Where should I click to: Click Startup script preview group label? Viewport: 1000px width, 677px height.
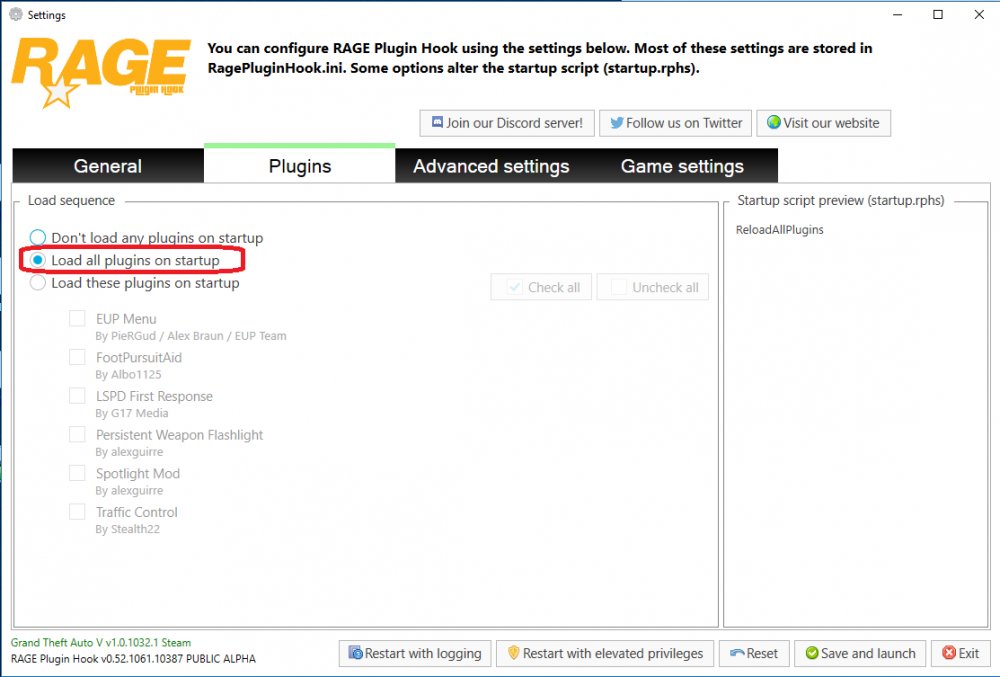point(841,200)
